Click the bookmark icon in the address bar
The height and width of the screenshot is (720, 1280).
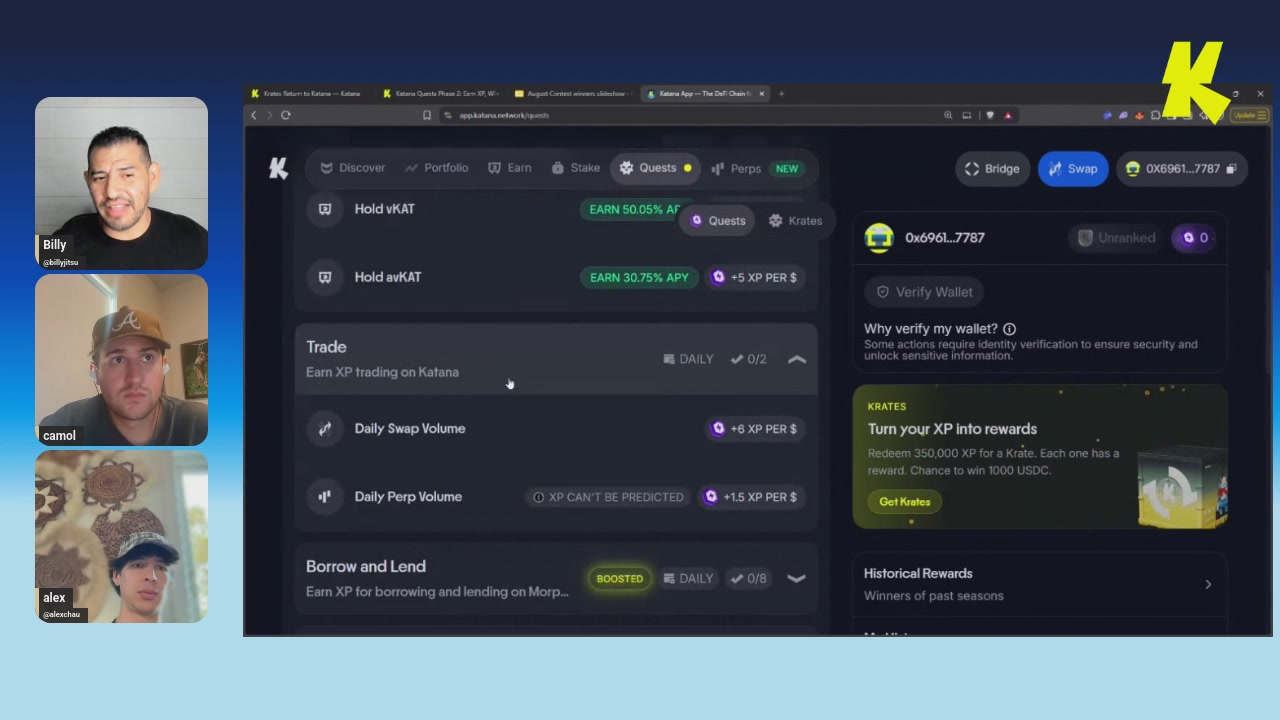coord(427,115)
